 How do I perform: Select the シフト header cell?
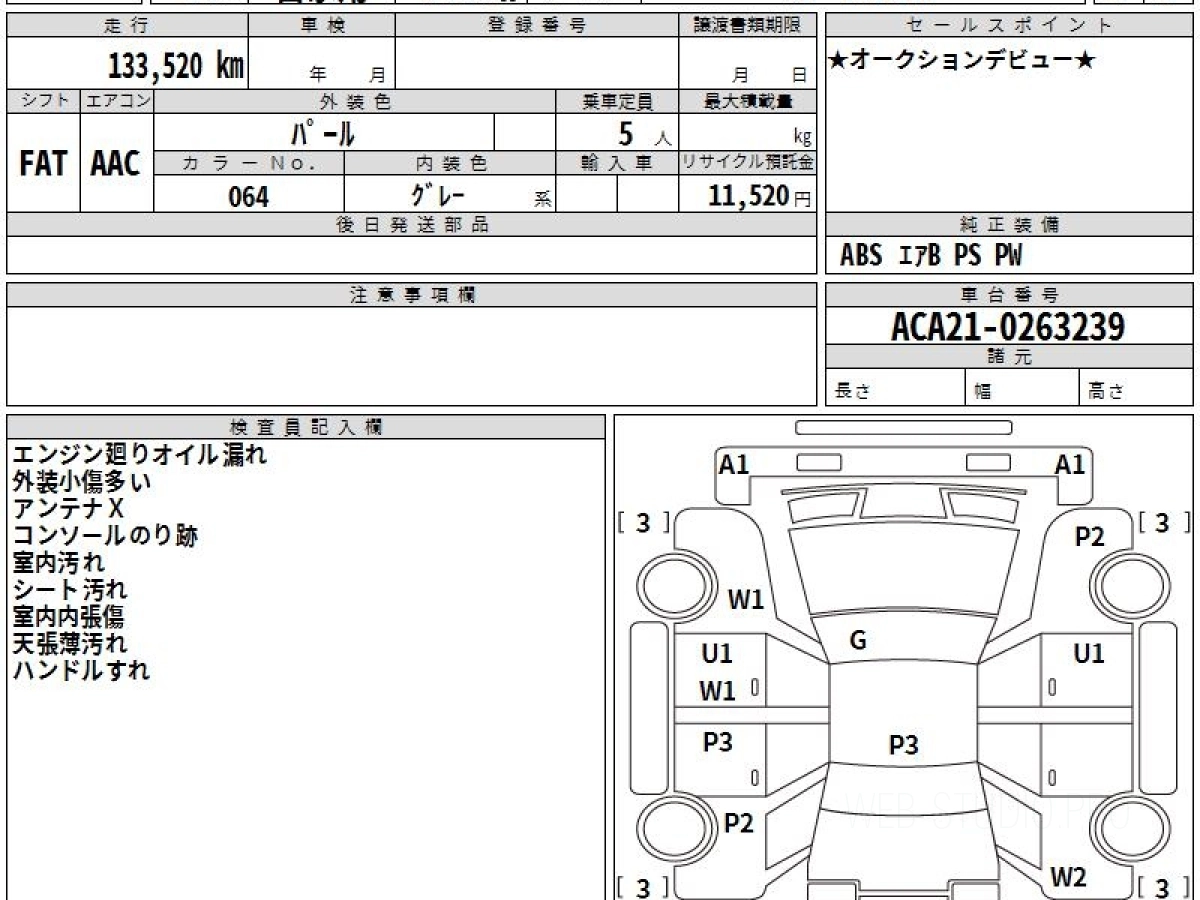[43, 101]
